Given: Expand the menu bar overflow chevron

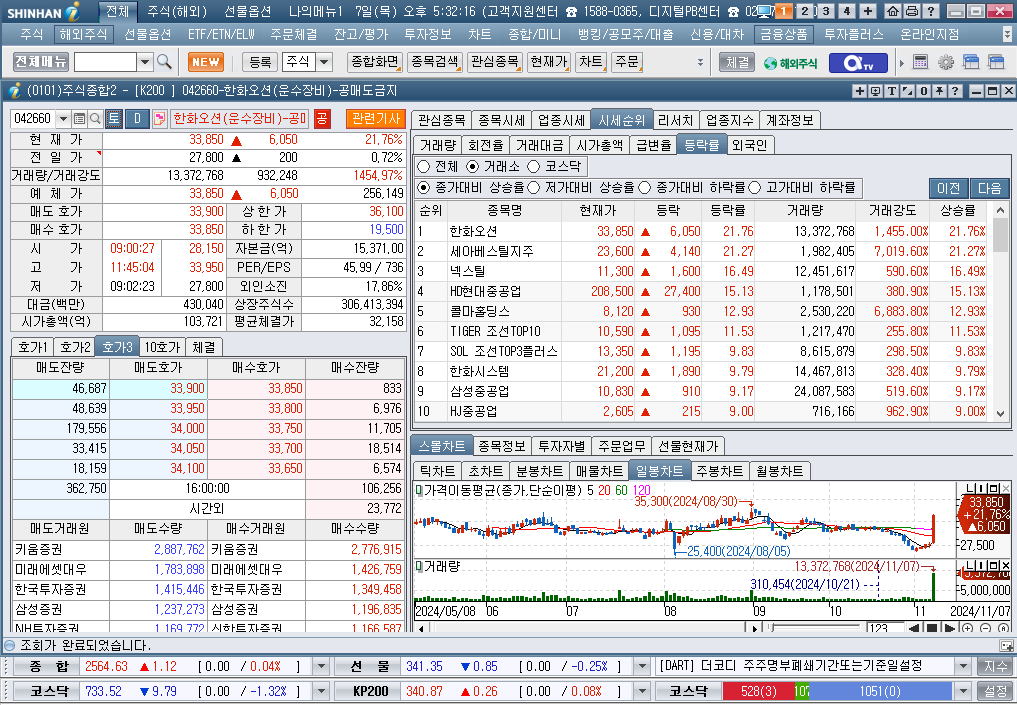Looking at the screenshot, I should pyautogui.click(x=1007, y=34).
